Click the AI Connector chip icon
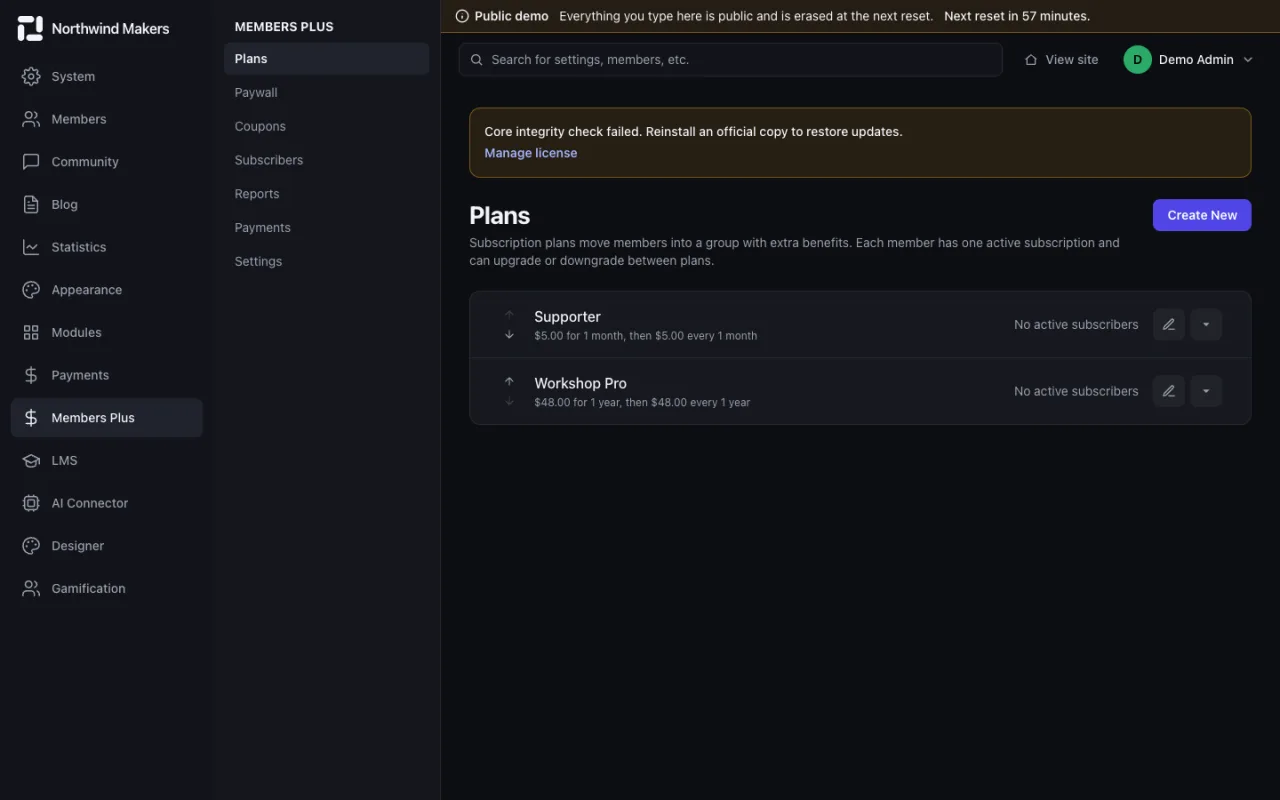This screenshot has width=1280, height=800. (31, 503)
